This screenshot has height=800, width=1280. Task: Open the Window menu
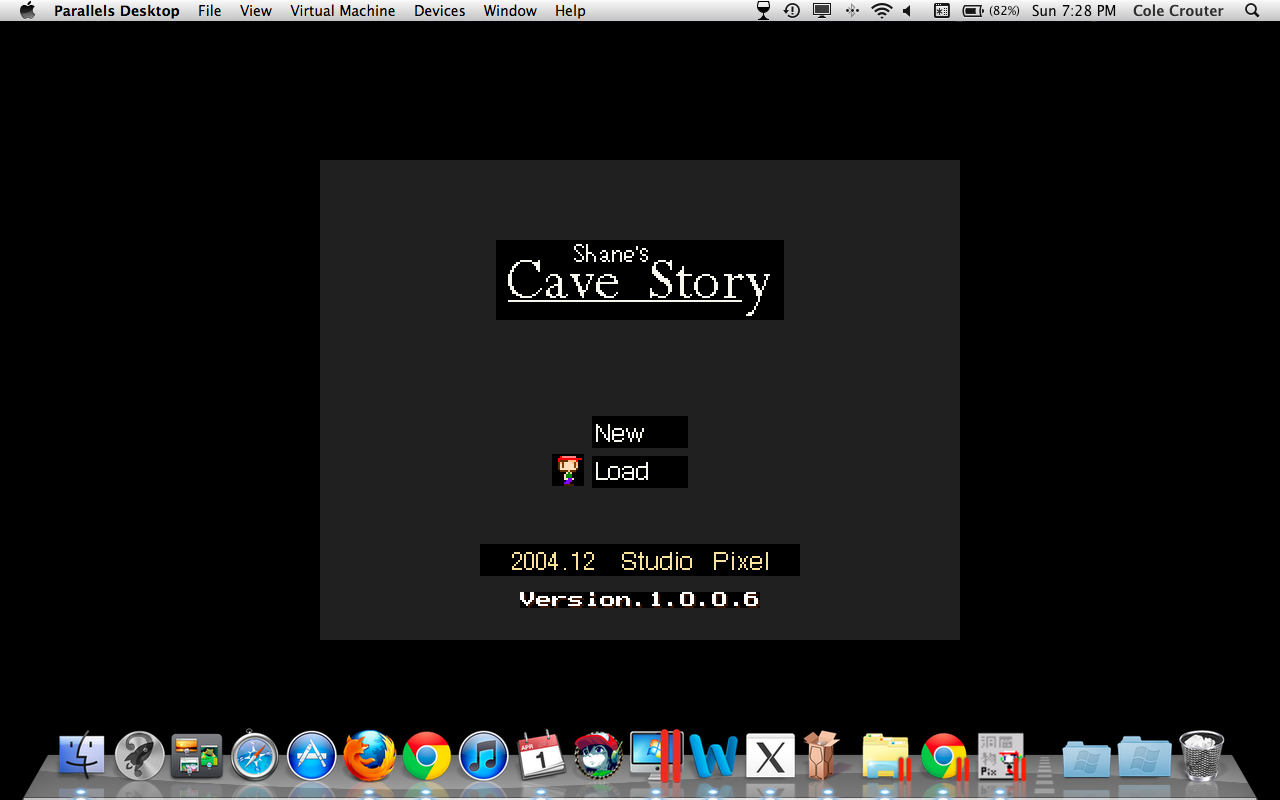click(510, 11)
